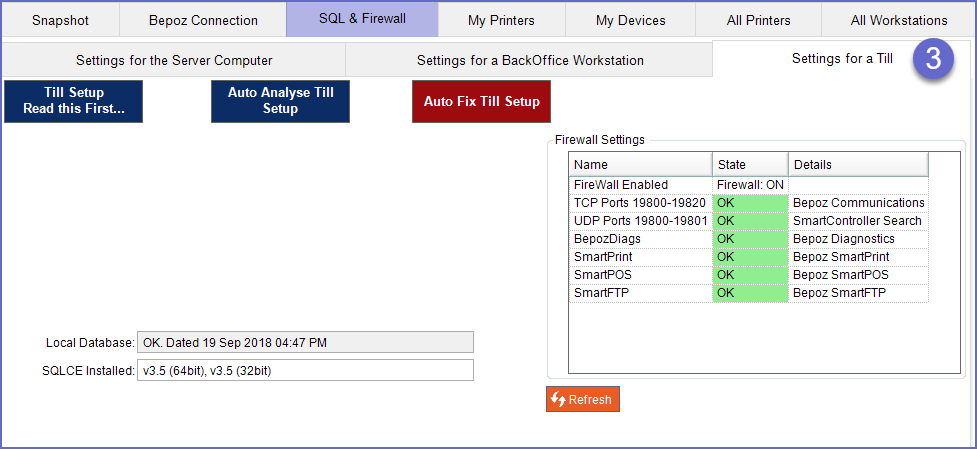The image size is (977, 449).
Task: Go to My Devices tab
Action: pyautogui.click(x=630, y=20)
